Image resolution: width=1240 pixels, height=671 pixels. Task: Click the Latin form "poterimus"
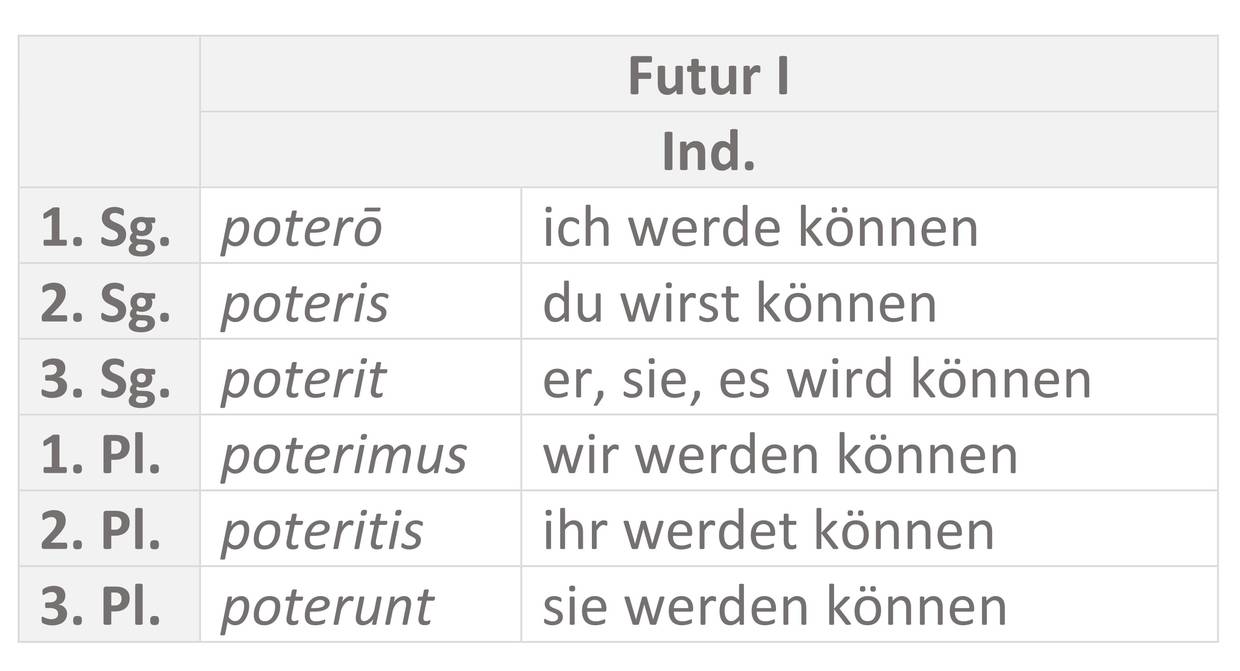(343, 455)
